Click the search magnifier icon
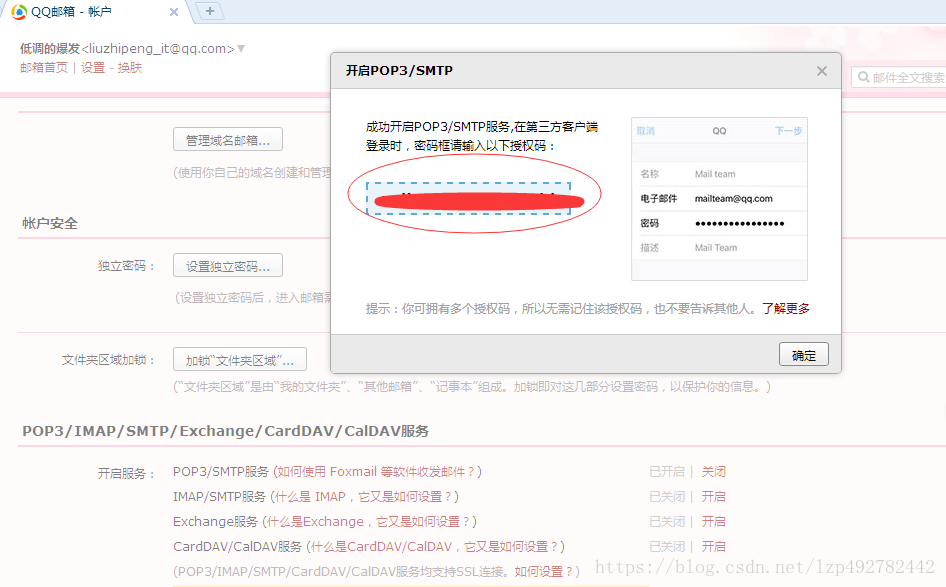Screen dimensions: 946x587 [x=863, y=77]
